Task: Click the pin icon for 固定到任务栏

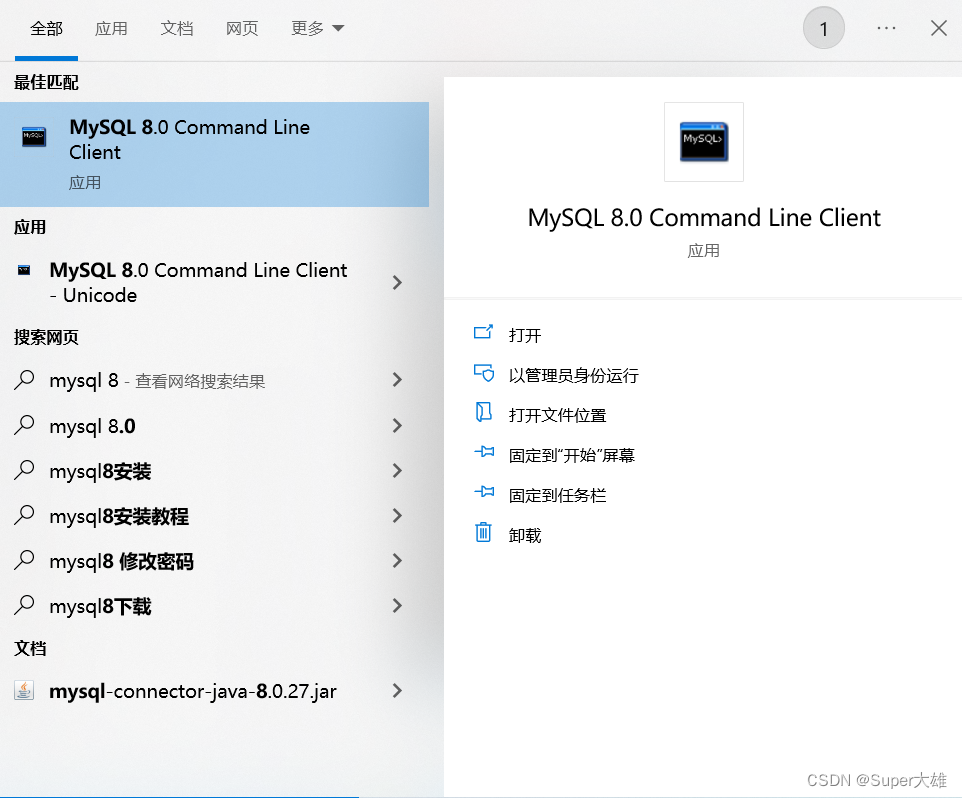Action: click(483, 491)
